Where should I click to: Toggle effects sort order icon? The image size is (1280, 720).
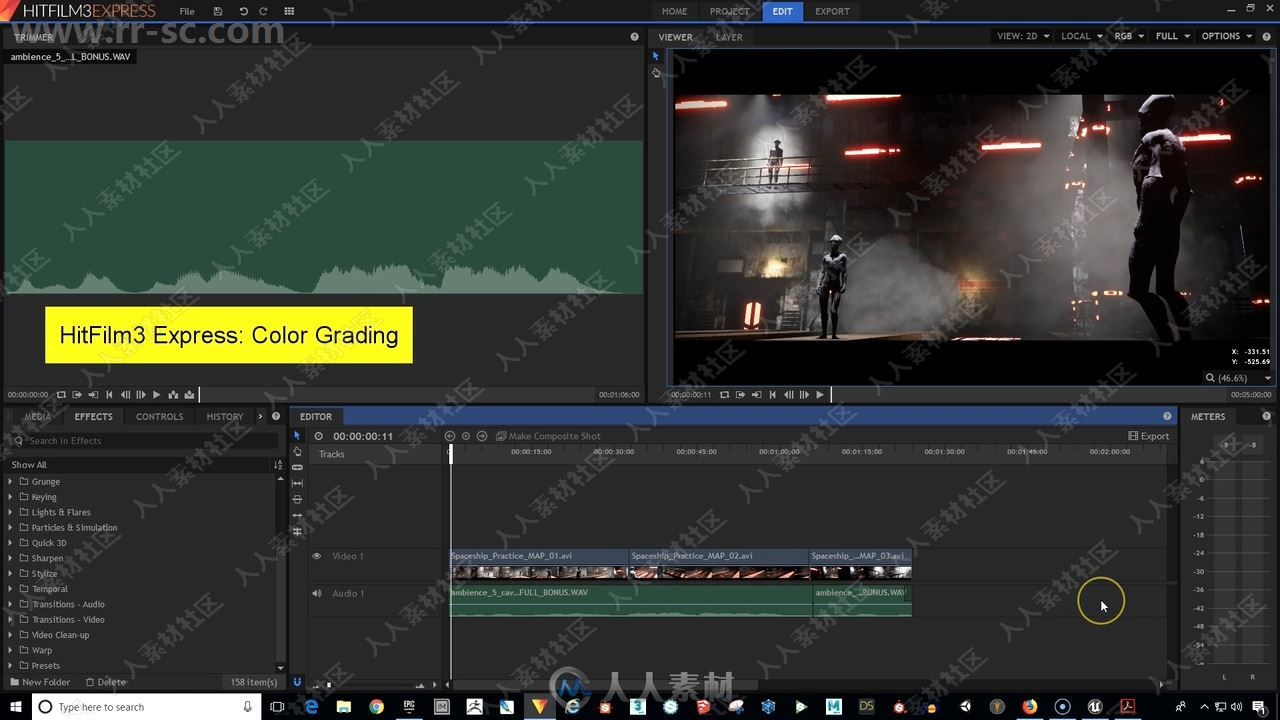278,465
